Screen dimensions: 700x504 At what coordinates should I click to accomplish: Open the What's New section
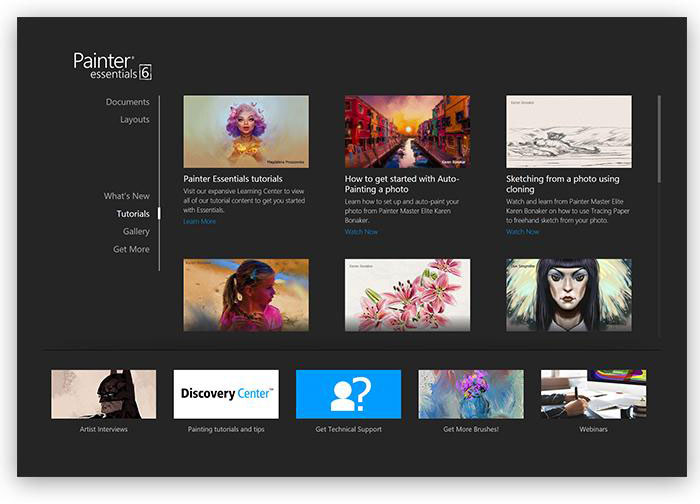127,196
